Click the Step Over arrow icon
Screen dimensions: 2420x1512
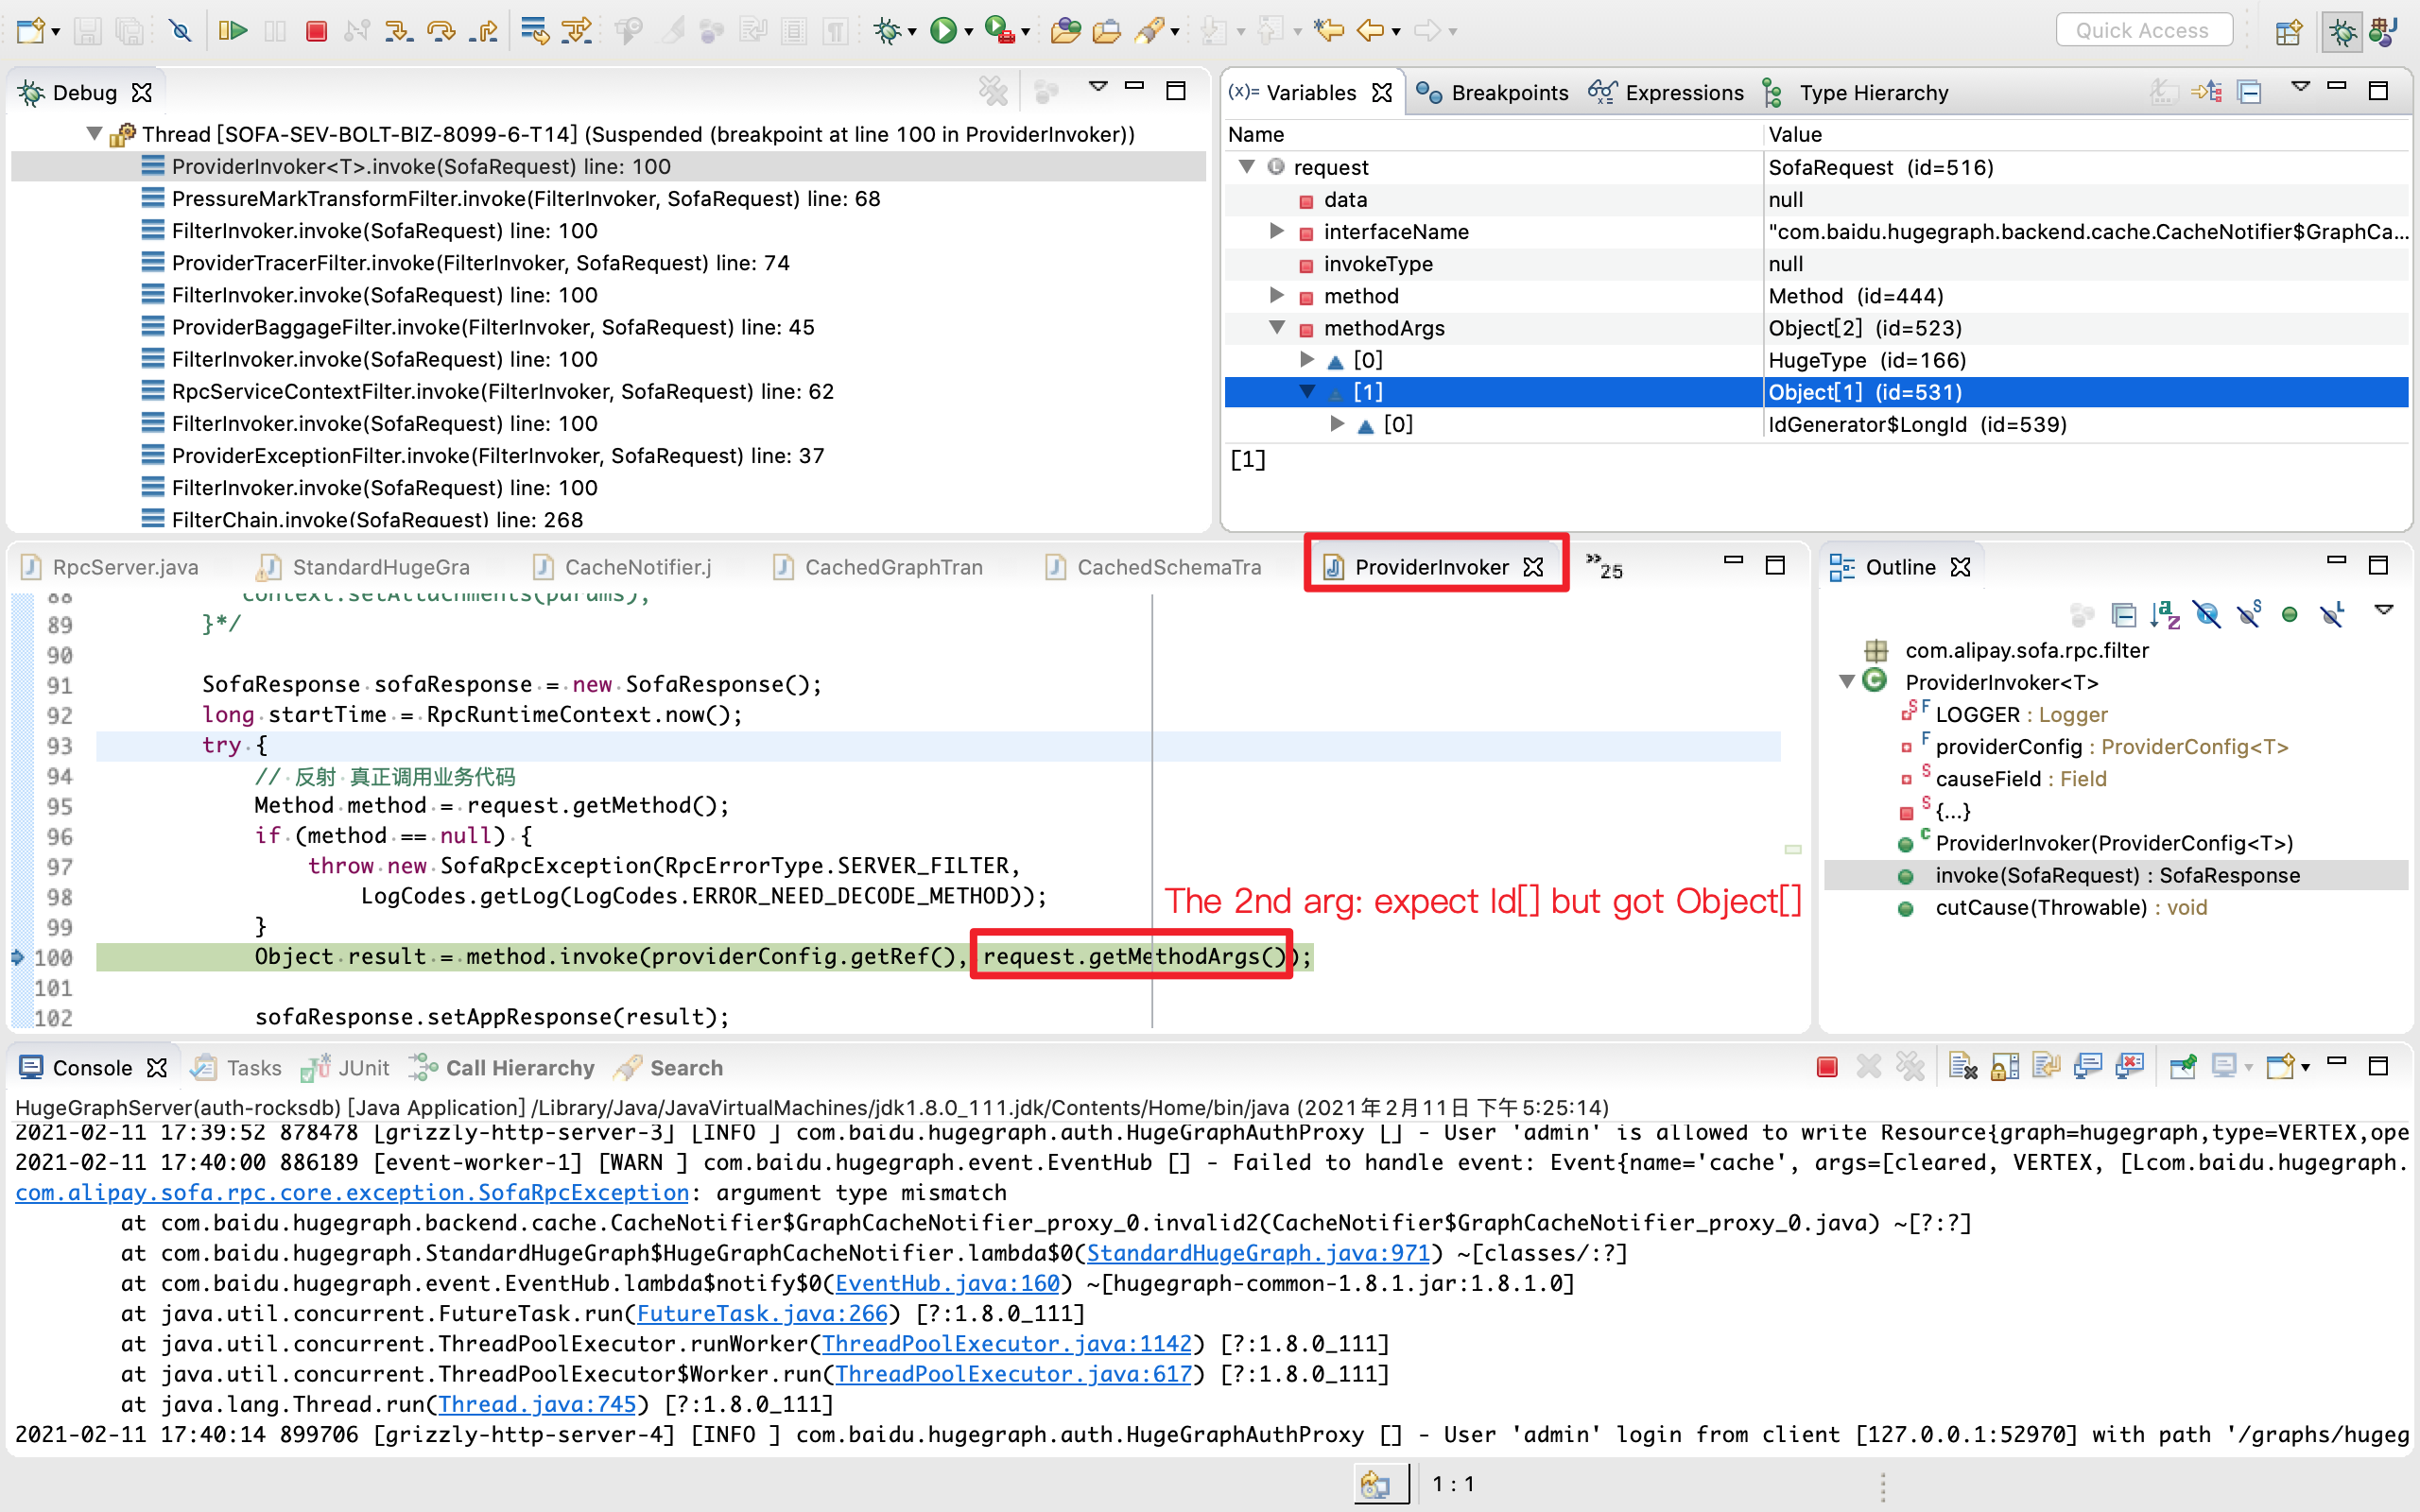(440, 31)
